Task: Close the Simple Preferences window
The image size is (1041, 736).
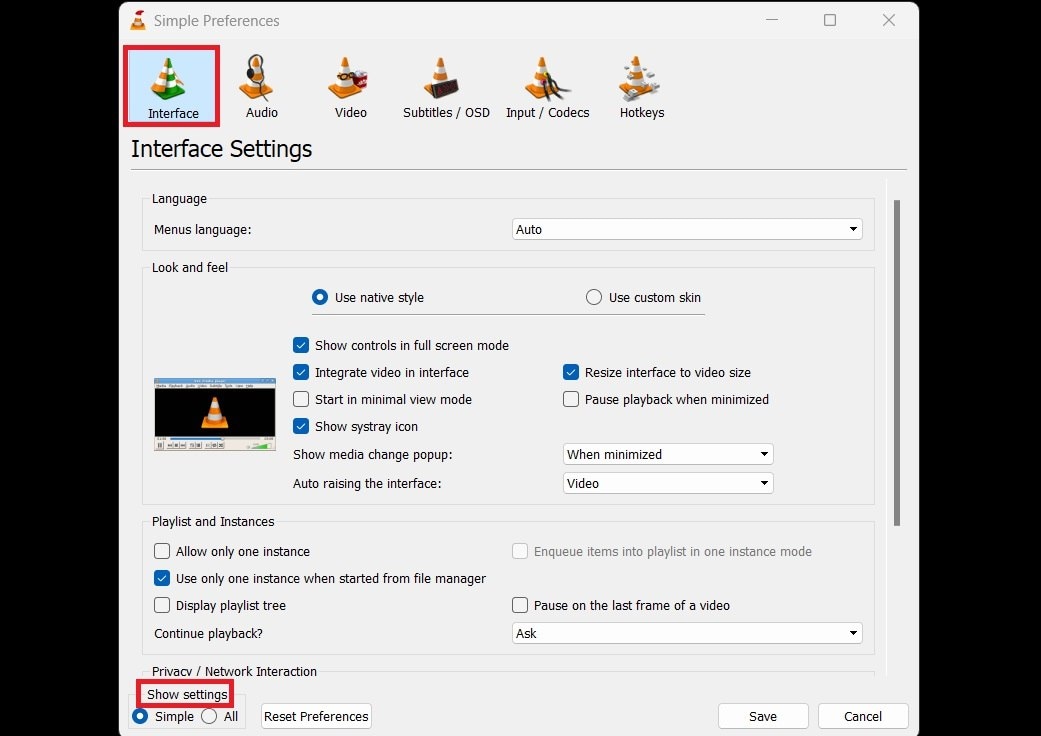Action: point(889,21)
